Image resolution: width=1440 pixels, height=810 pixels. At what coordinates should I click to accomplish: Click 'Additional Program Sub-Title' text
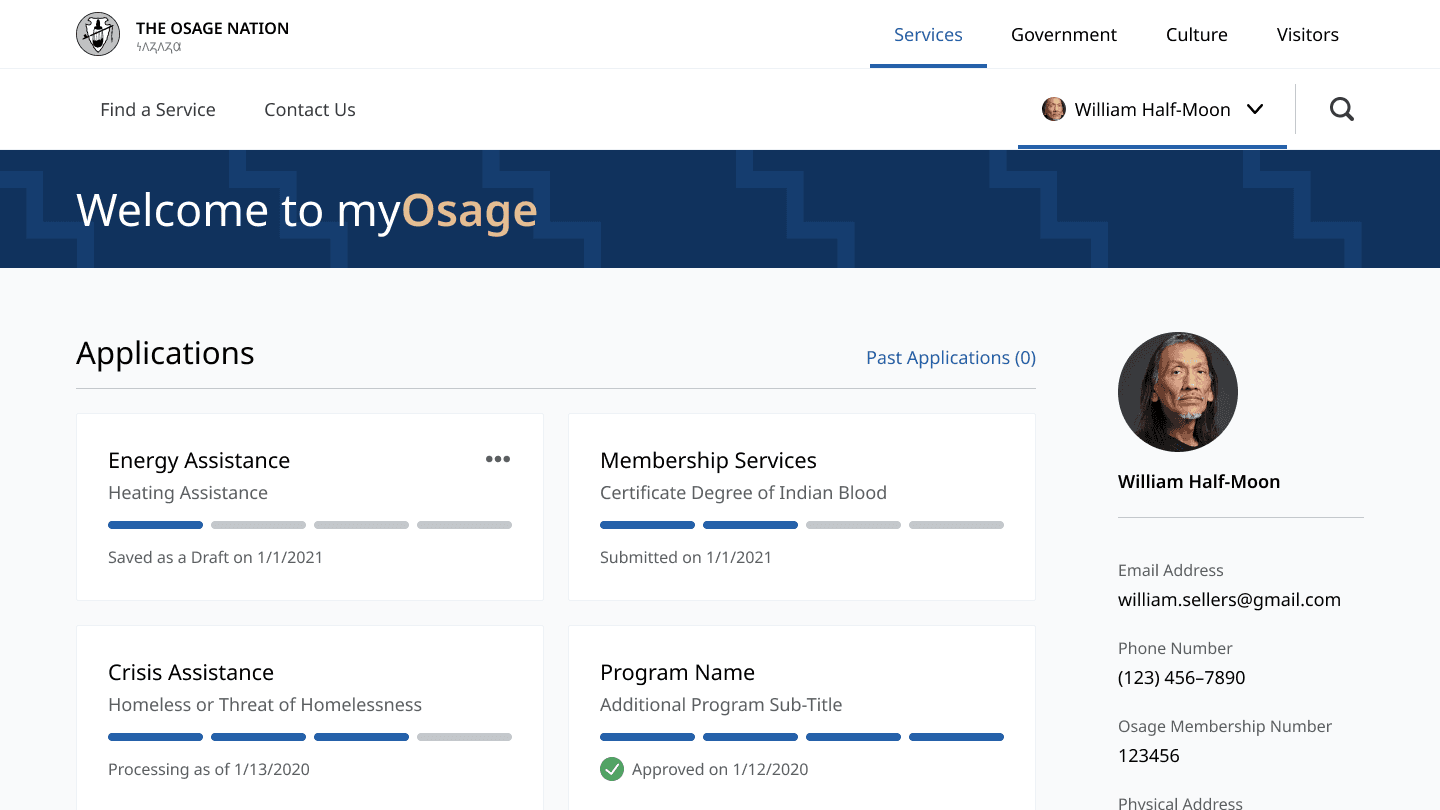(721, 705)
